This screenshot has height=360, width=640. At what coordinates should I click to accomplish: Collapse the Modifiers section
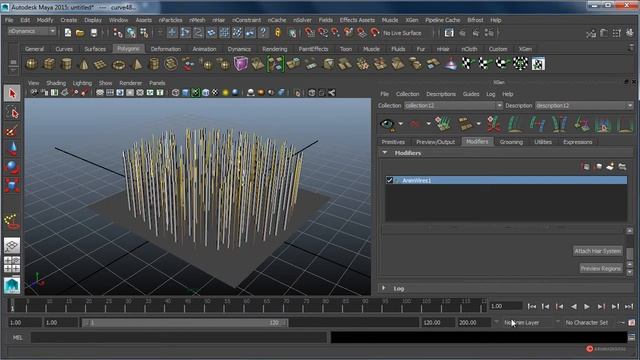384,153
